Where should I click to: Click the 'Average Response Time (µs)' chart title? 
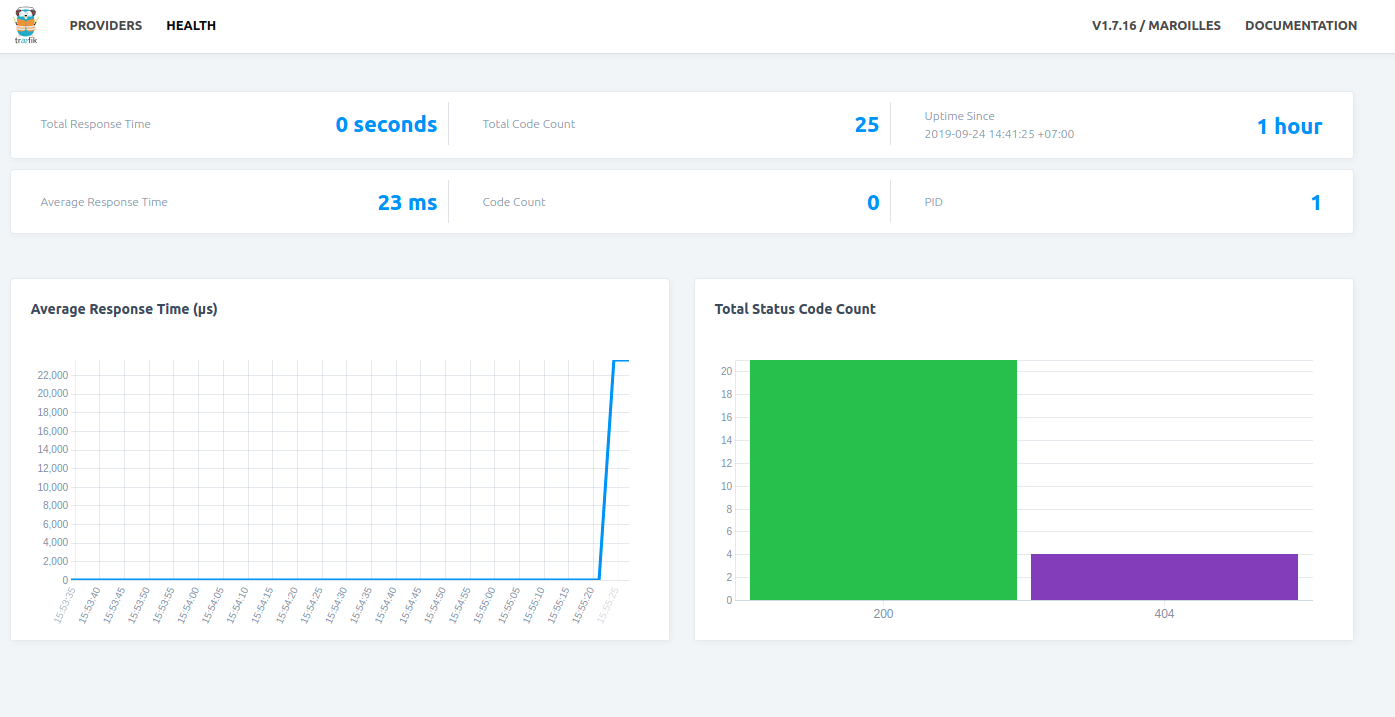tap(124, 309)
